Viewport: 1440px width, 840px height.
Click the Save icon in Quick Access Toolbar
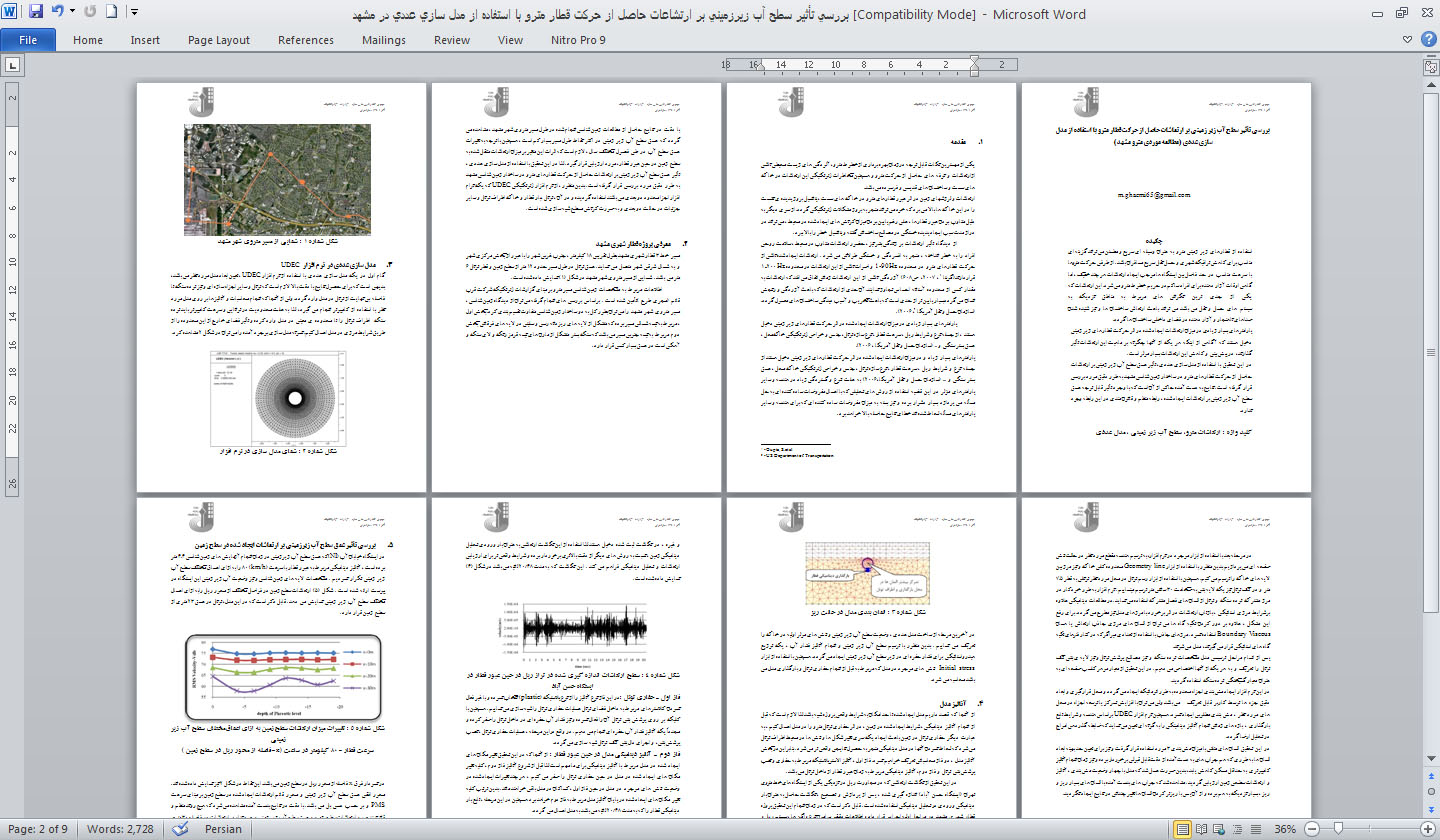(36, 12)
